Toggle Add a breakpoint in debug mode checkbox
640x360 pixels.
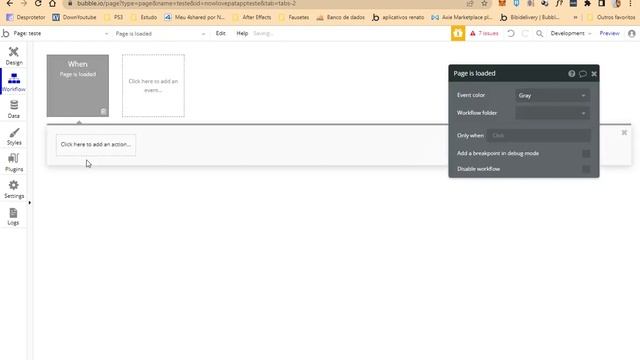coord(586,153)
